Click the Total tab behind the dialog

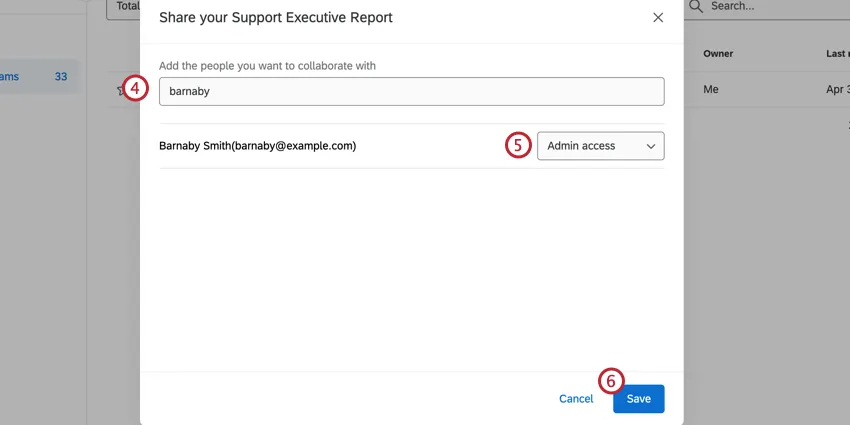pos(127,7)
